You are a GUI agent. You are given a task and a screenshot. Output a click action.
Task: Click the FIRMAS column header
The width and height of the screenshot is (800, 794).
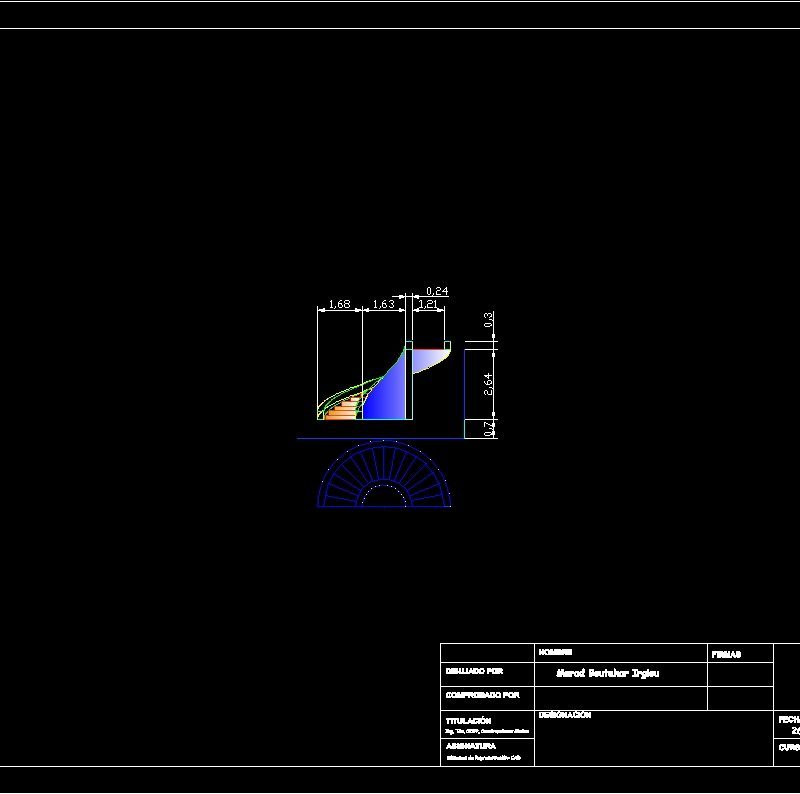tap(726, 652)
